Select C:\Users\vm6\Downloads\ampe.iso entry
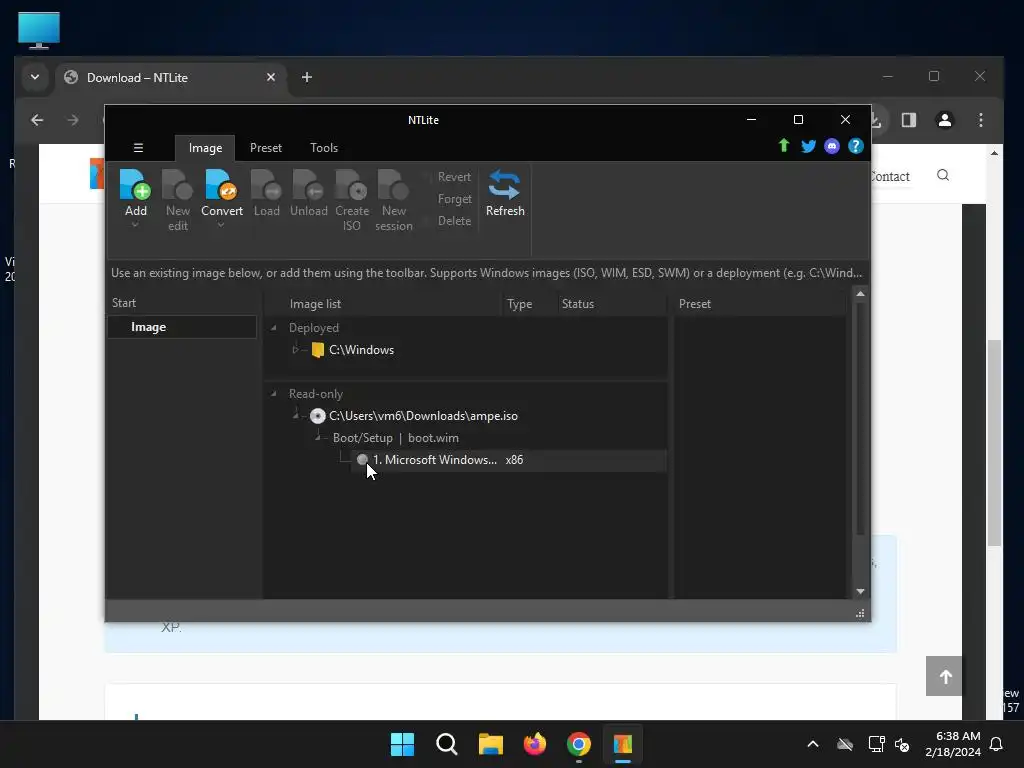The height and width of the screenshot is (768, 1024). 423,416
